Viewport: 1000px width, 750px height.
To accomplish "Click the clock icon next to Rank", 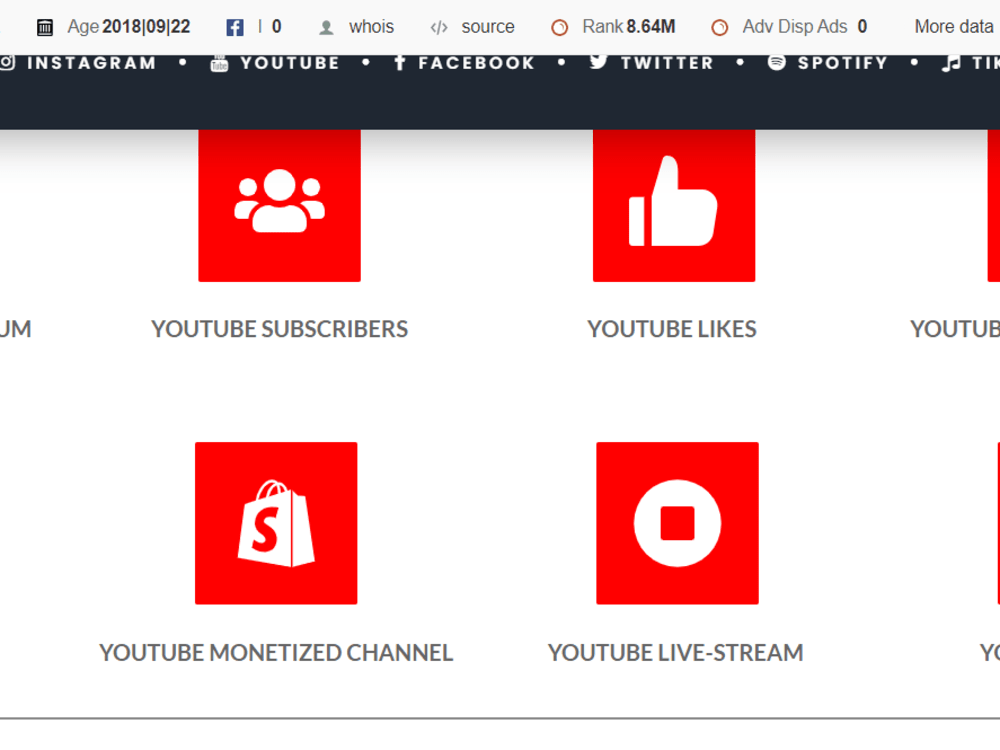I will (558, 27).
